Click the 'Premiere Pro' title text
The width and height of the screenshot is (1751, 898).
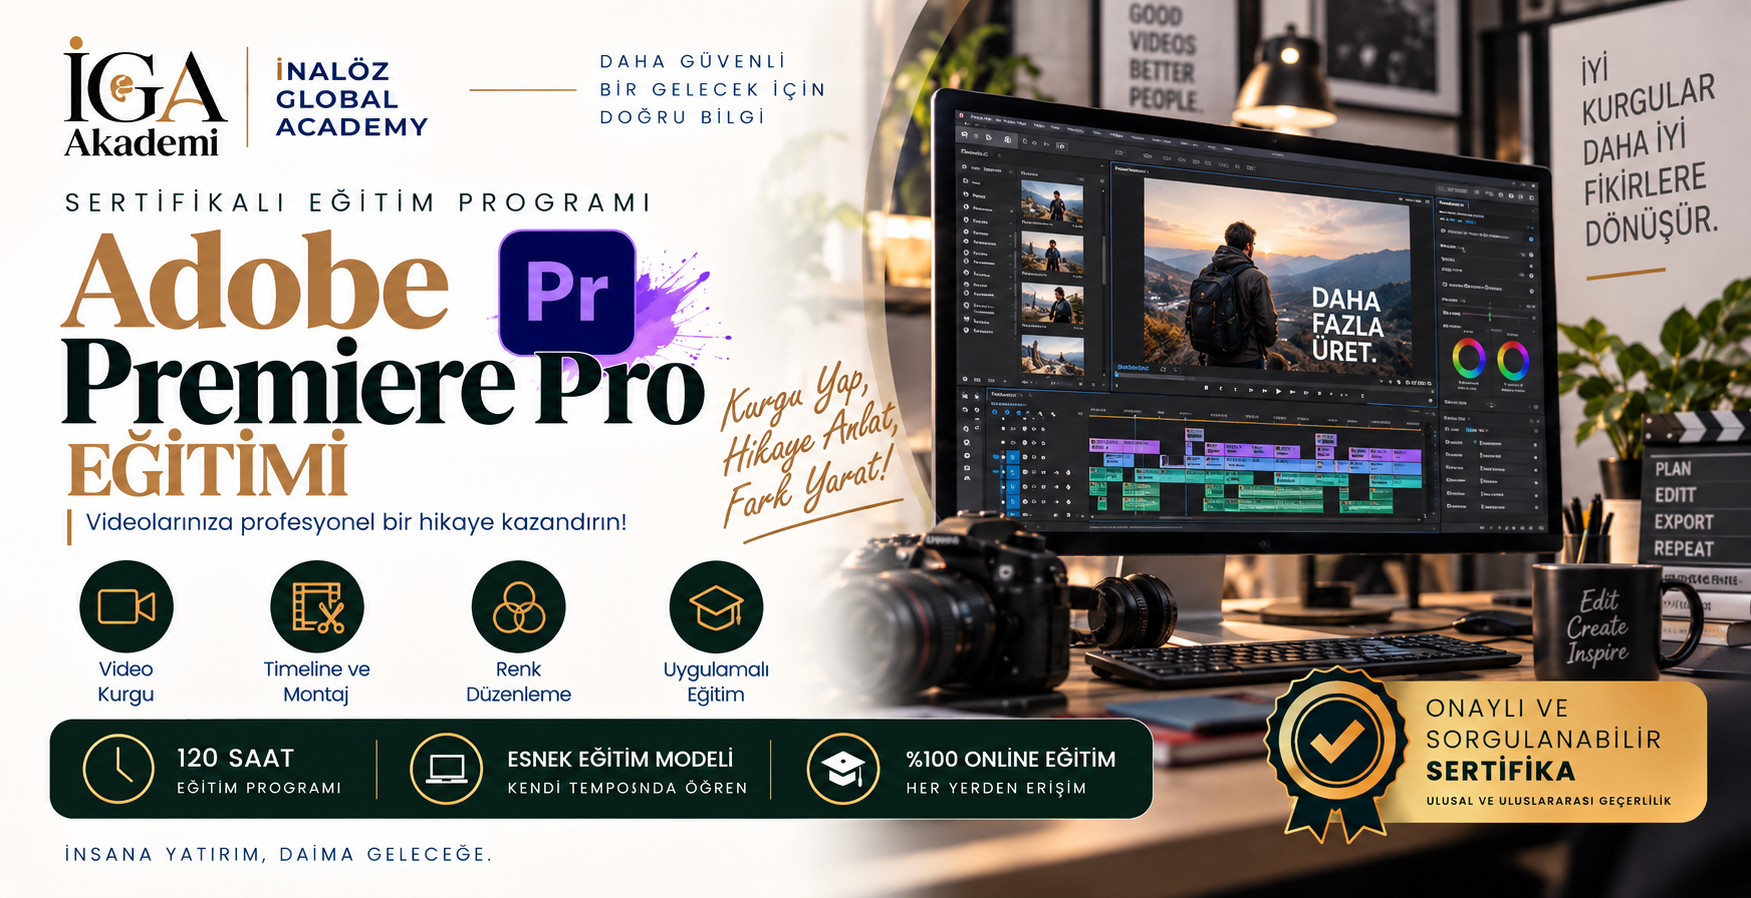(385, 384)
